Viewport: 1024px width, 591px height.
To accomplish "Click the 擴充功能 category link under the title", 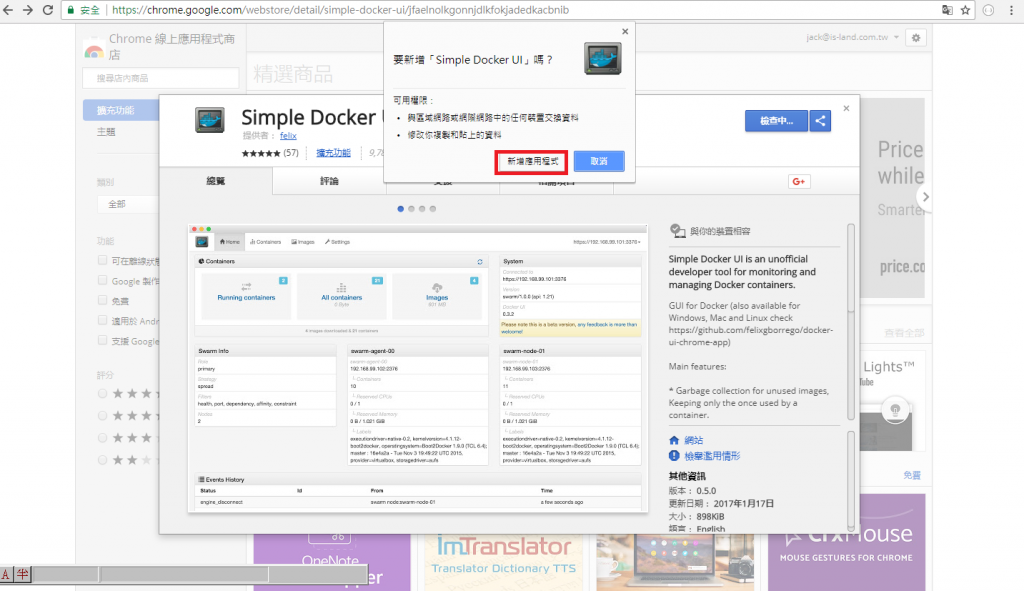I will (333, 153).
